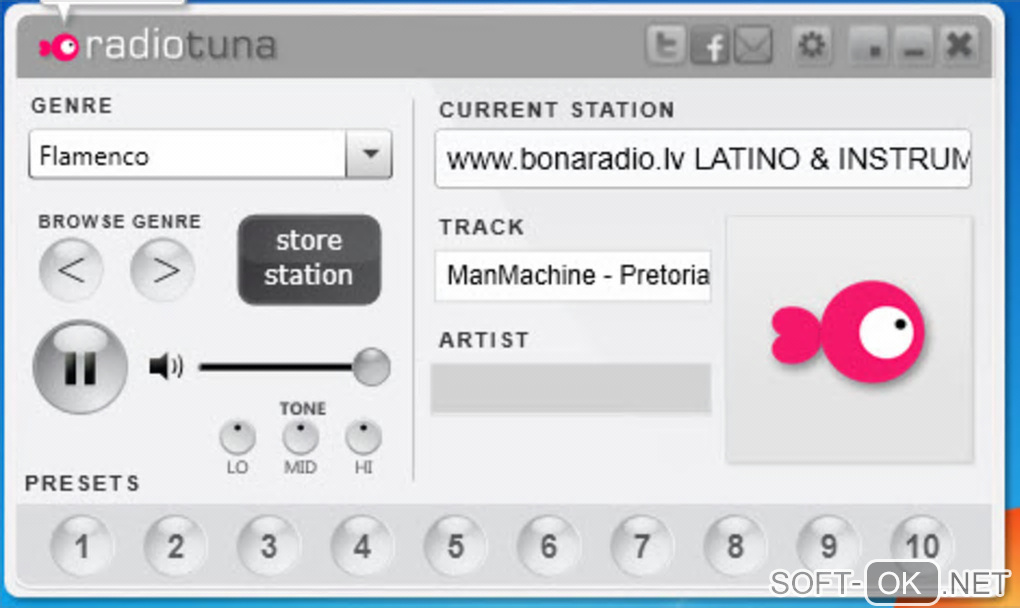Viewport: 1020px width, 608px height.
Task: Adjust the volume slider knob
Action: [x=371, y=367]
